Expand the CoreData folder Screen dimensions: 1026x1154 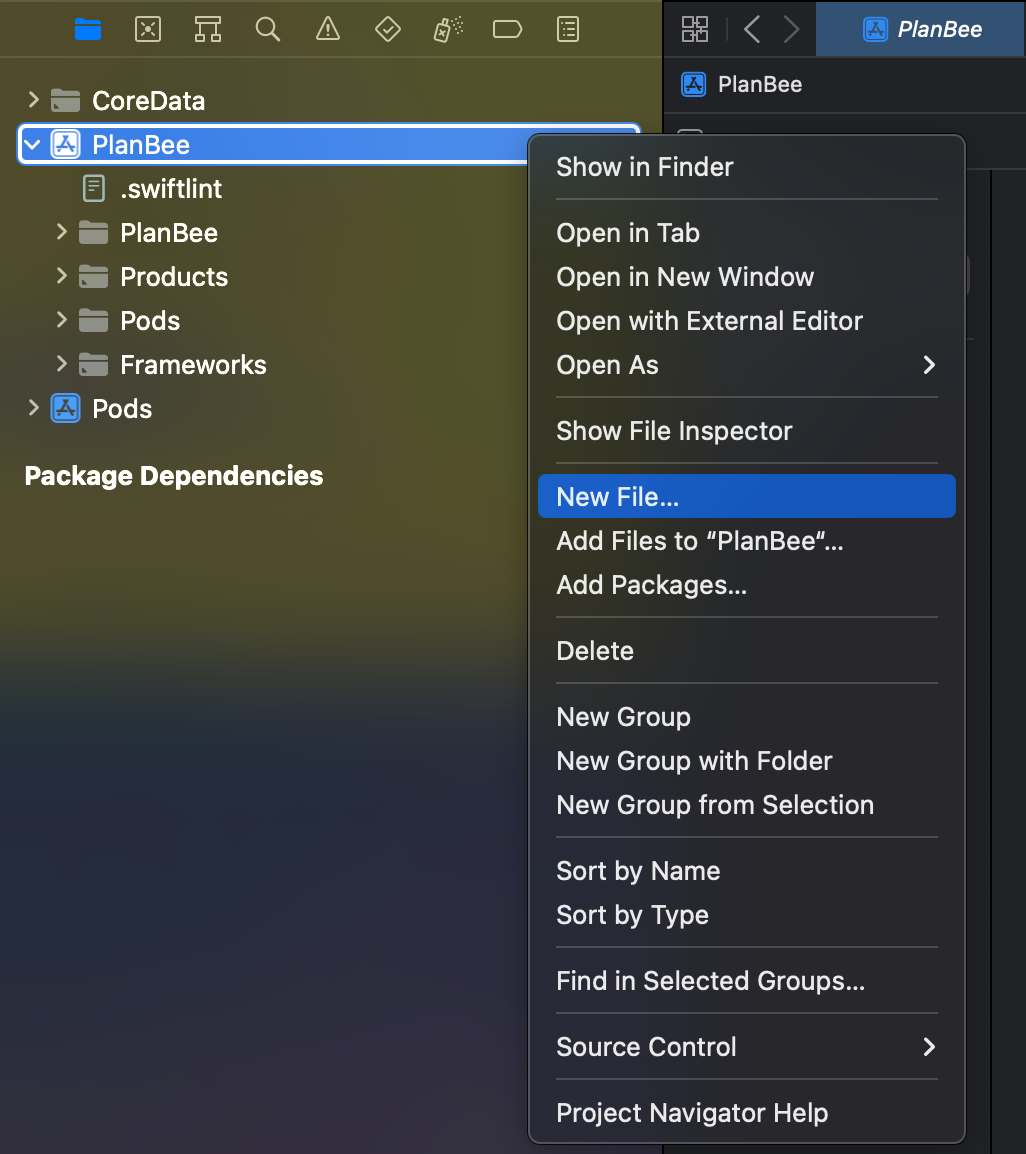pos(33,99)
